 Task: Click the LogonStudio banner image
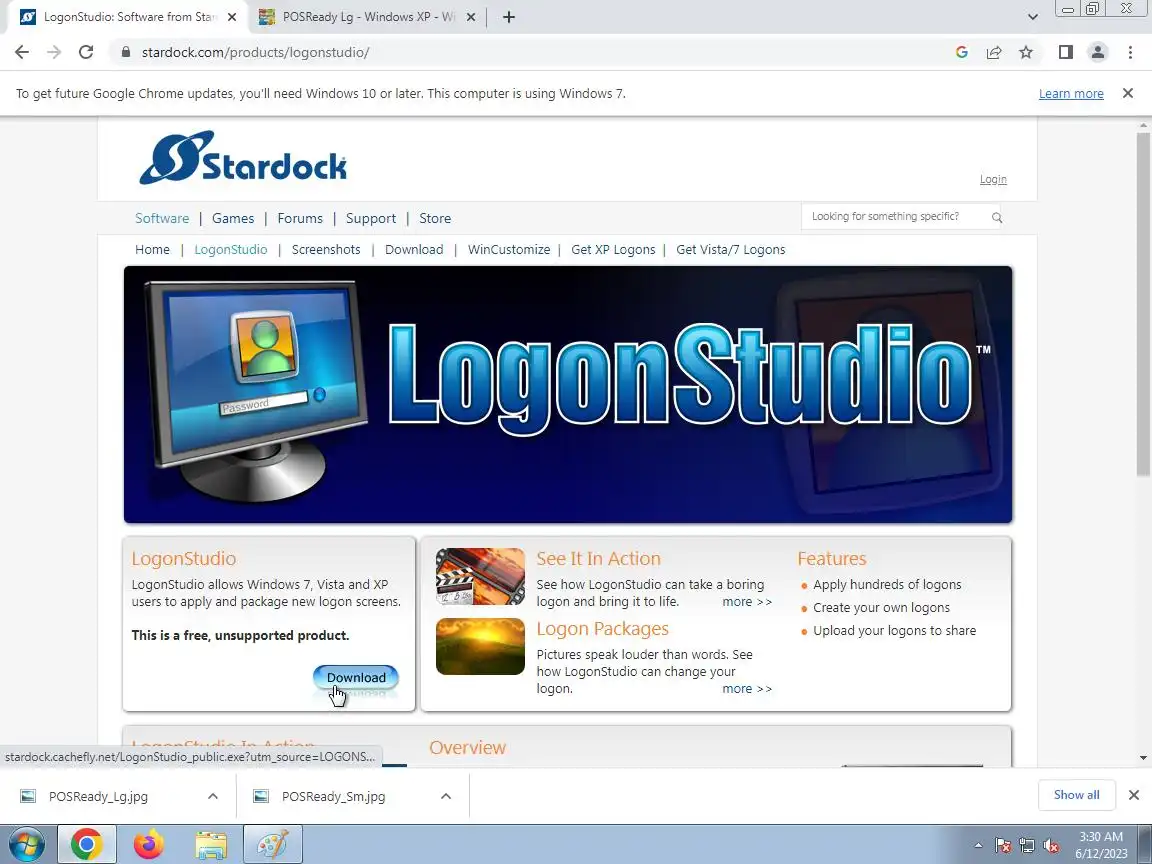(x=568, y=395)
